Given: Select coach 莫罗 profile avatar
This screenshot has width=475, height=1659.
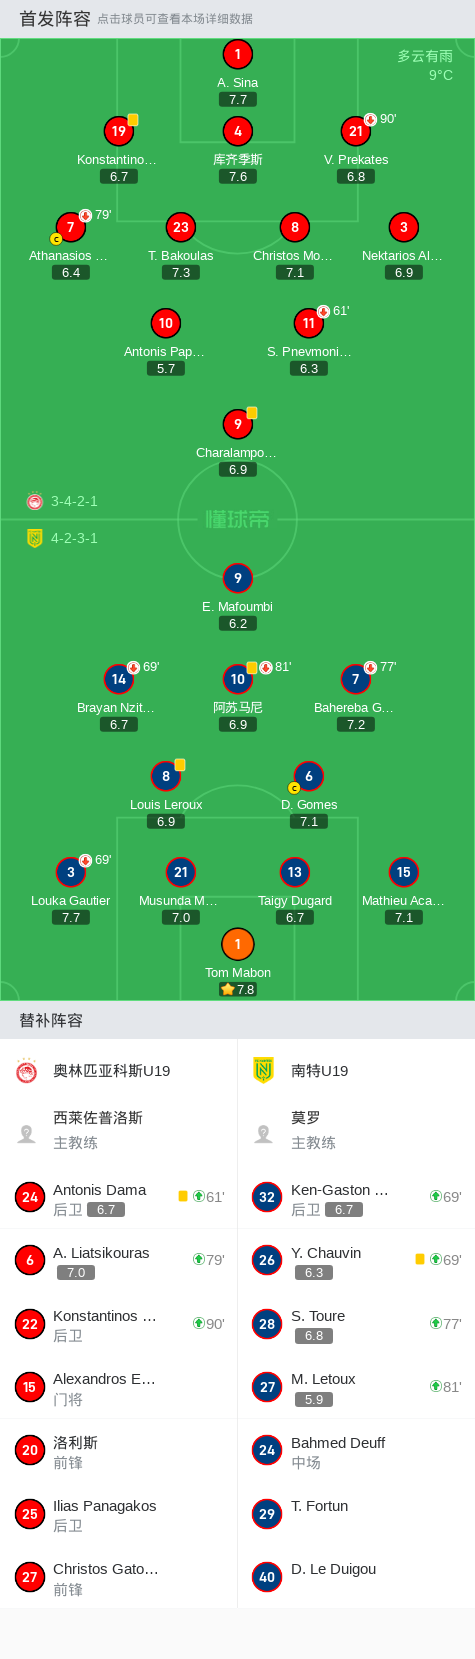Looking at the screenshot, I should (264, 1134).
